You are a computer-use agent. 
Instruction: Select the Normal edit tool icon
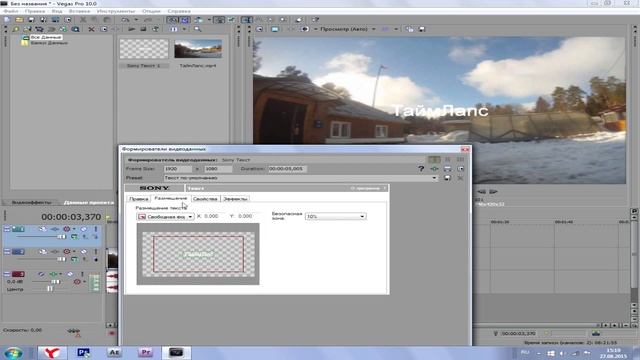click(247, 20)
